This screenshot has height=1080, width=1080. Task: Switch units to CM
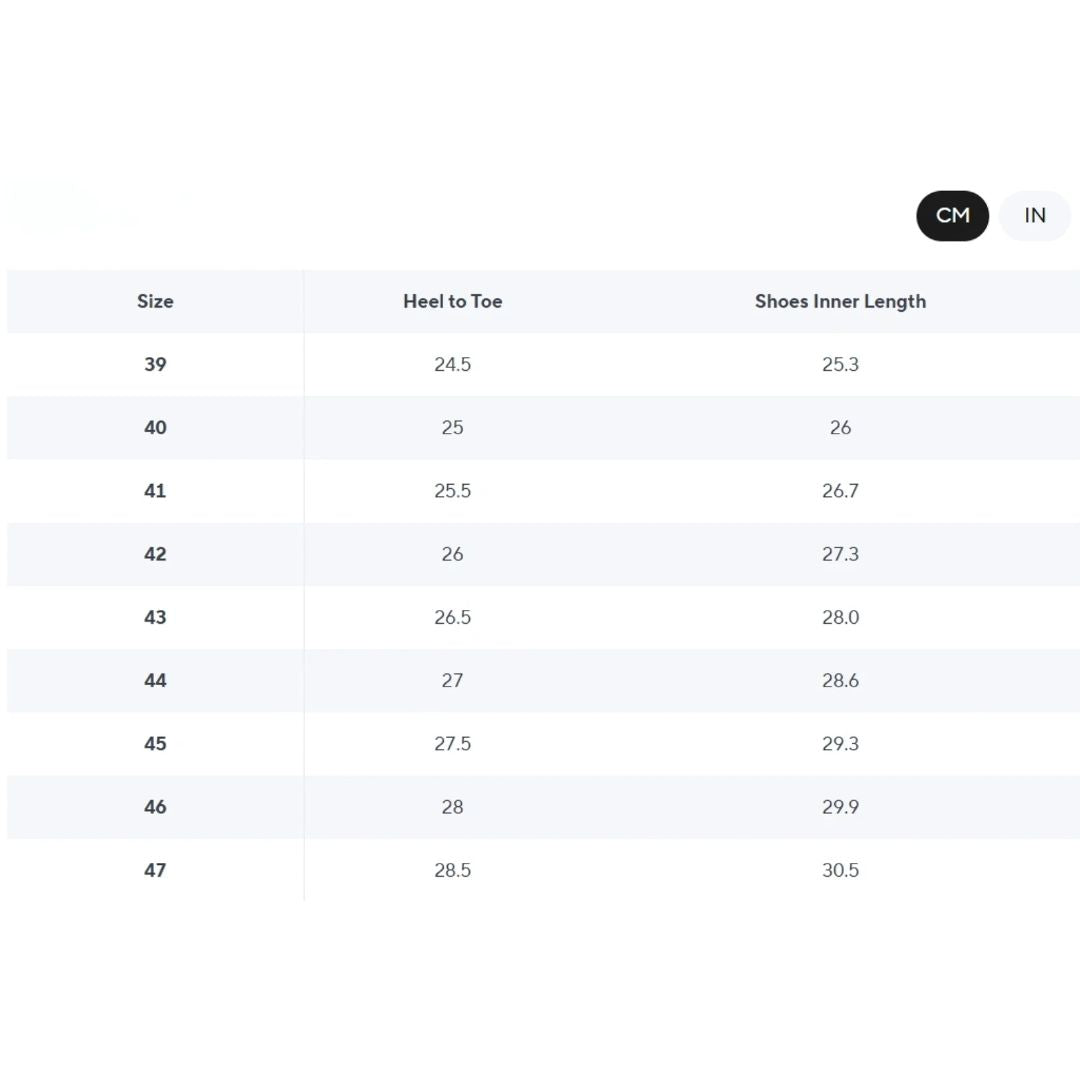pos(952,215)
